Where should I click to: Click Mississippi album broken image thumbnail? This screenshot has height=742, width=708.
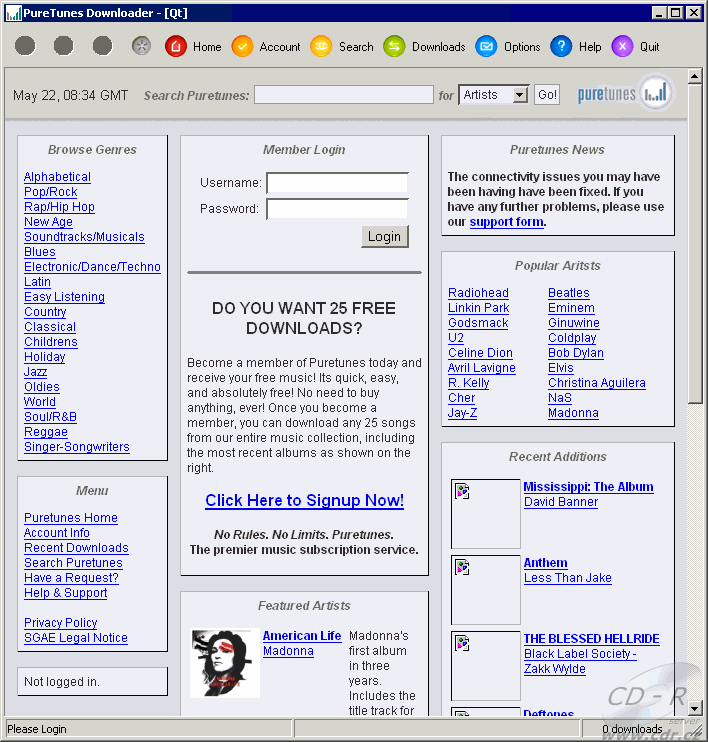click(486, 513)
